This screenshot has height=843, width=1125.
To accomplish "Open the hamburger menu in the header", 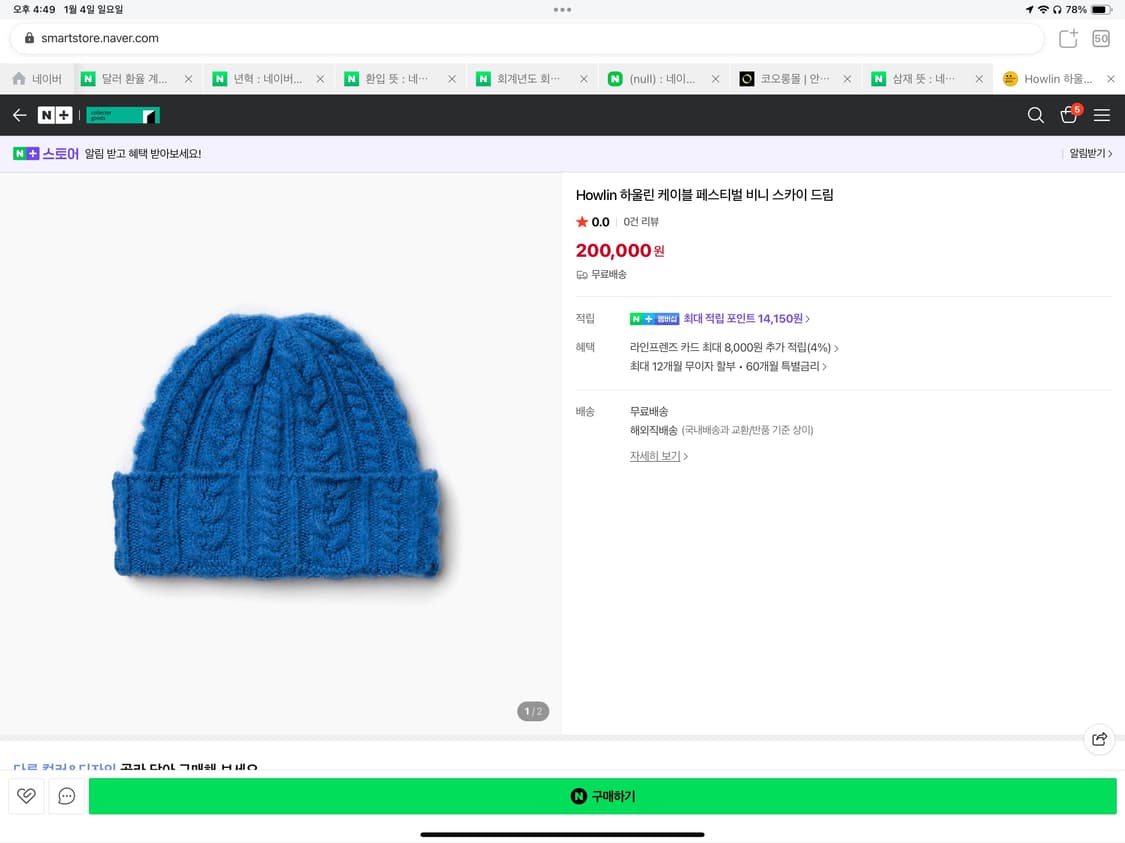I will 1102,115.
